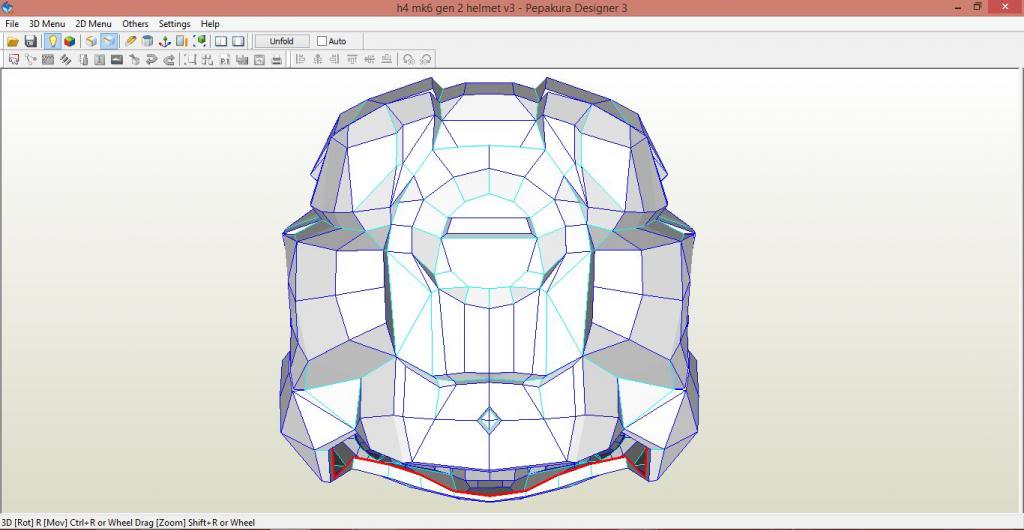Click the align horizontal center icon
Screen dimensions: 1024x530
point(318,59)
